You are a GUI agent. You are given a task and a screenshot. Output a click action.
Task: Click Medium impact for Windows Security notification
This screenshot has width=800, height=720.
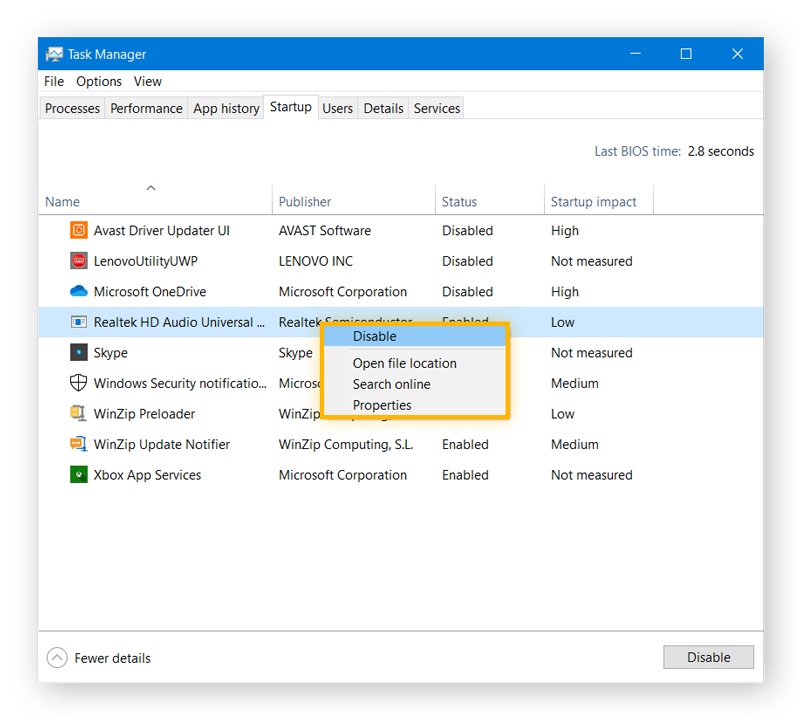(x=574, y=383)
